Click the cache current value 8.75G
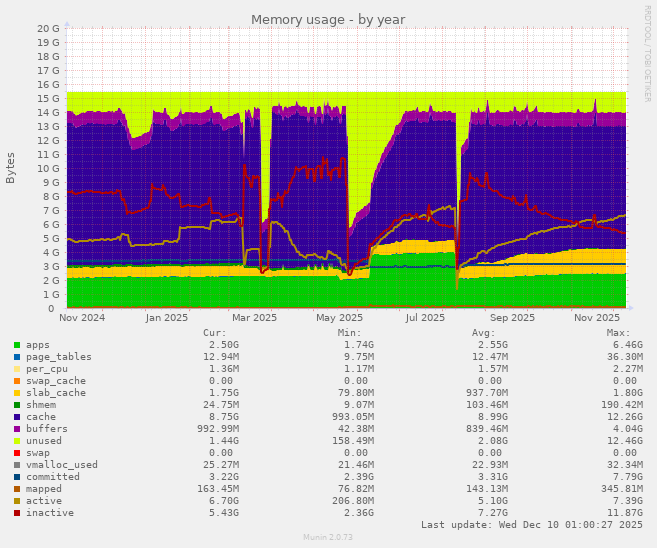 (224, 417)
